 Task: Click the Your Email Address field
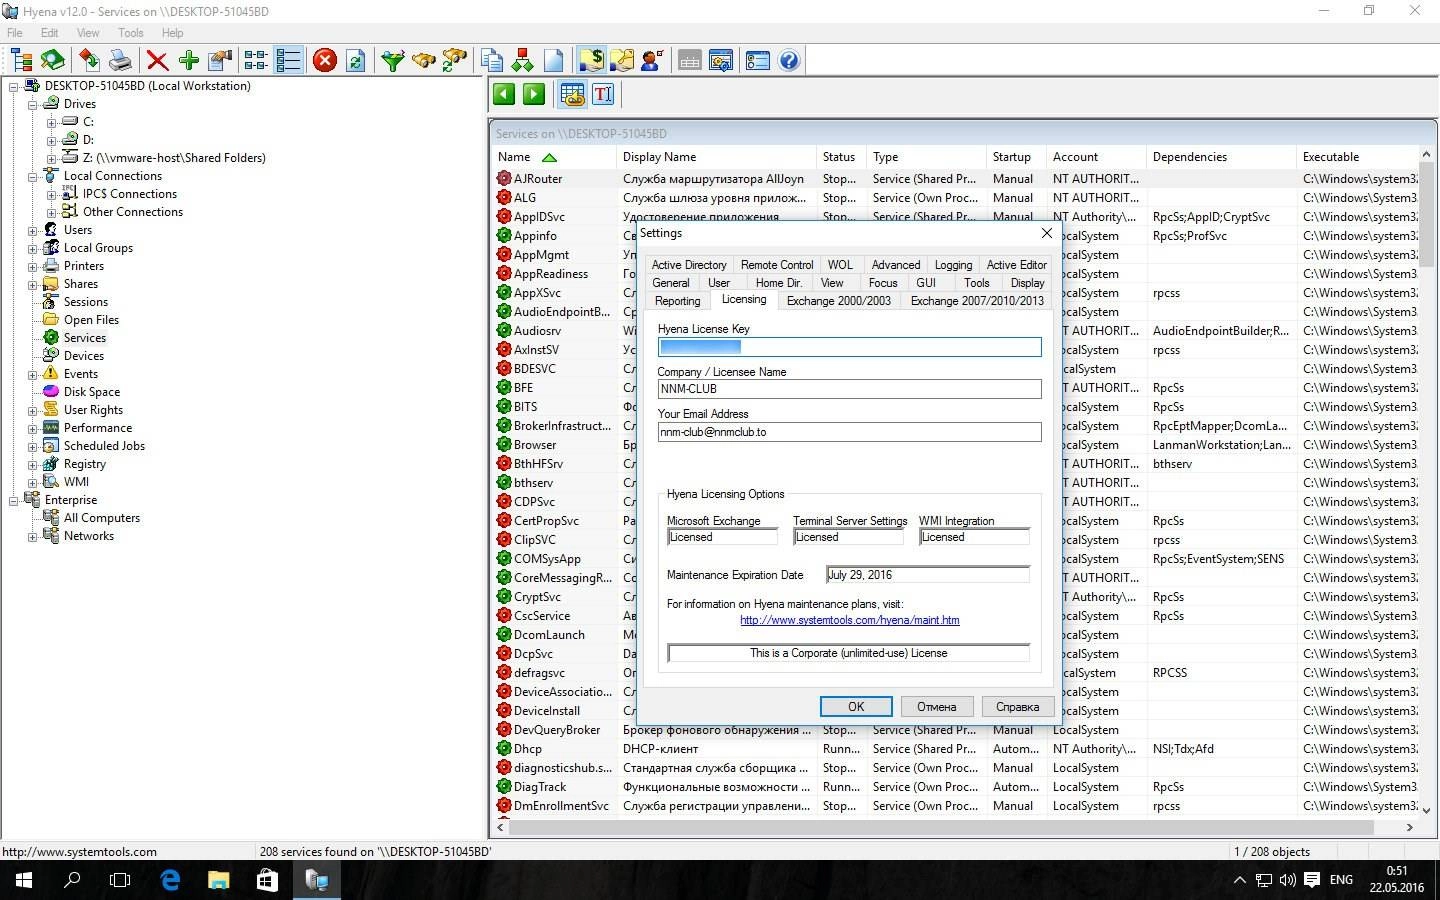click(850, 432)
